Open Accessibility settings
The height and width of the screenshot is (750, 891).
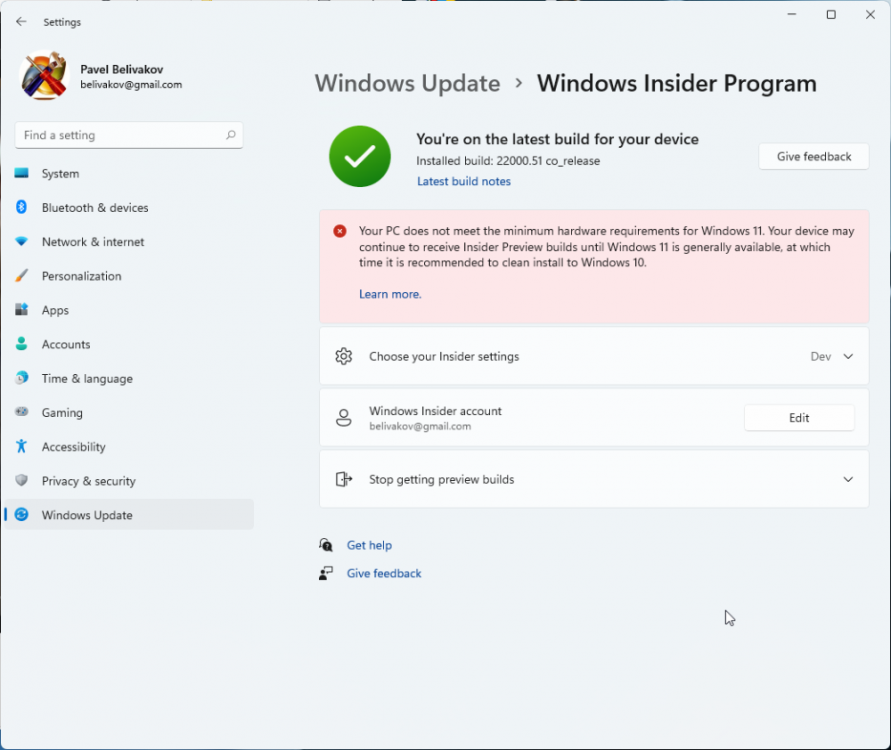coord(129,446)
